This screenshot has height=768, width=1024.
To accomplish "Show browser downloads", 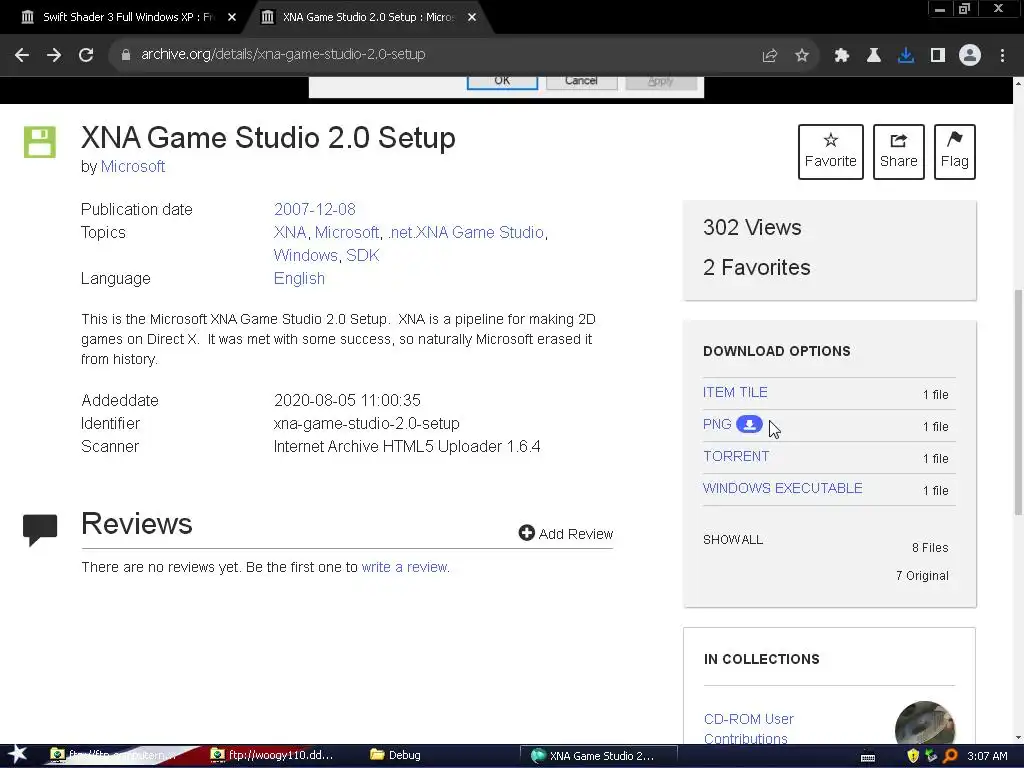I will 906,56.
